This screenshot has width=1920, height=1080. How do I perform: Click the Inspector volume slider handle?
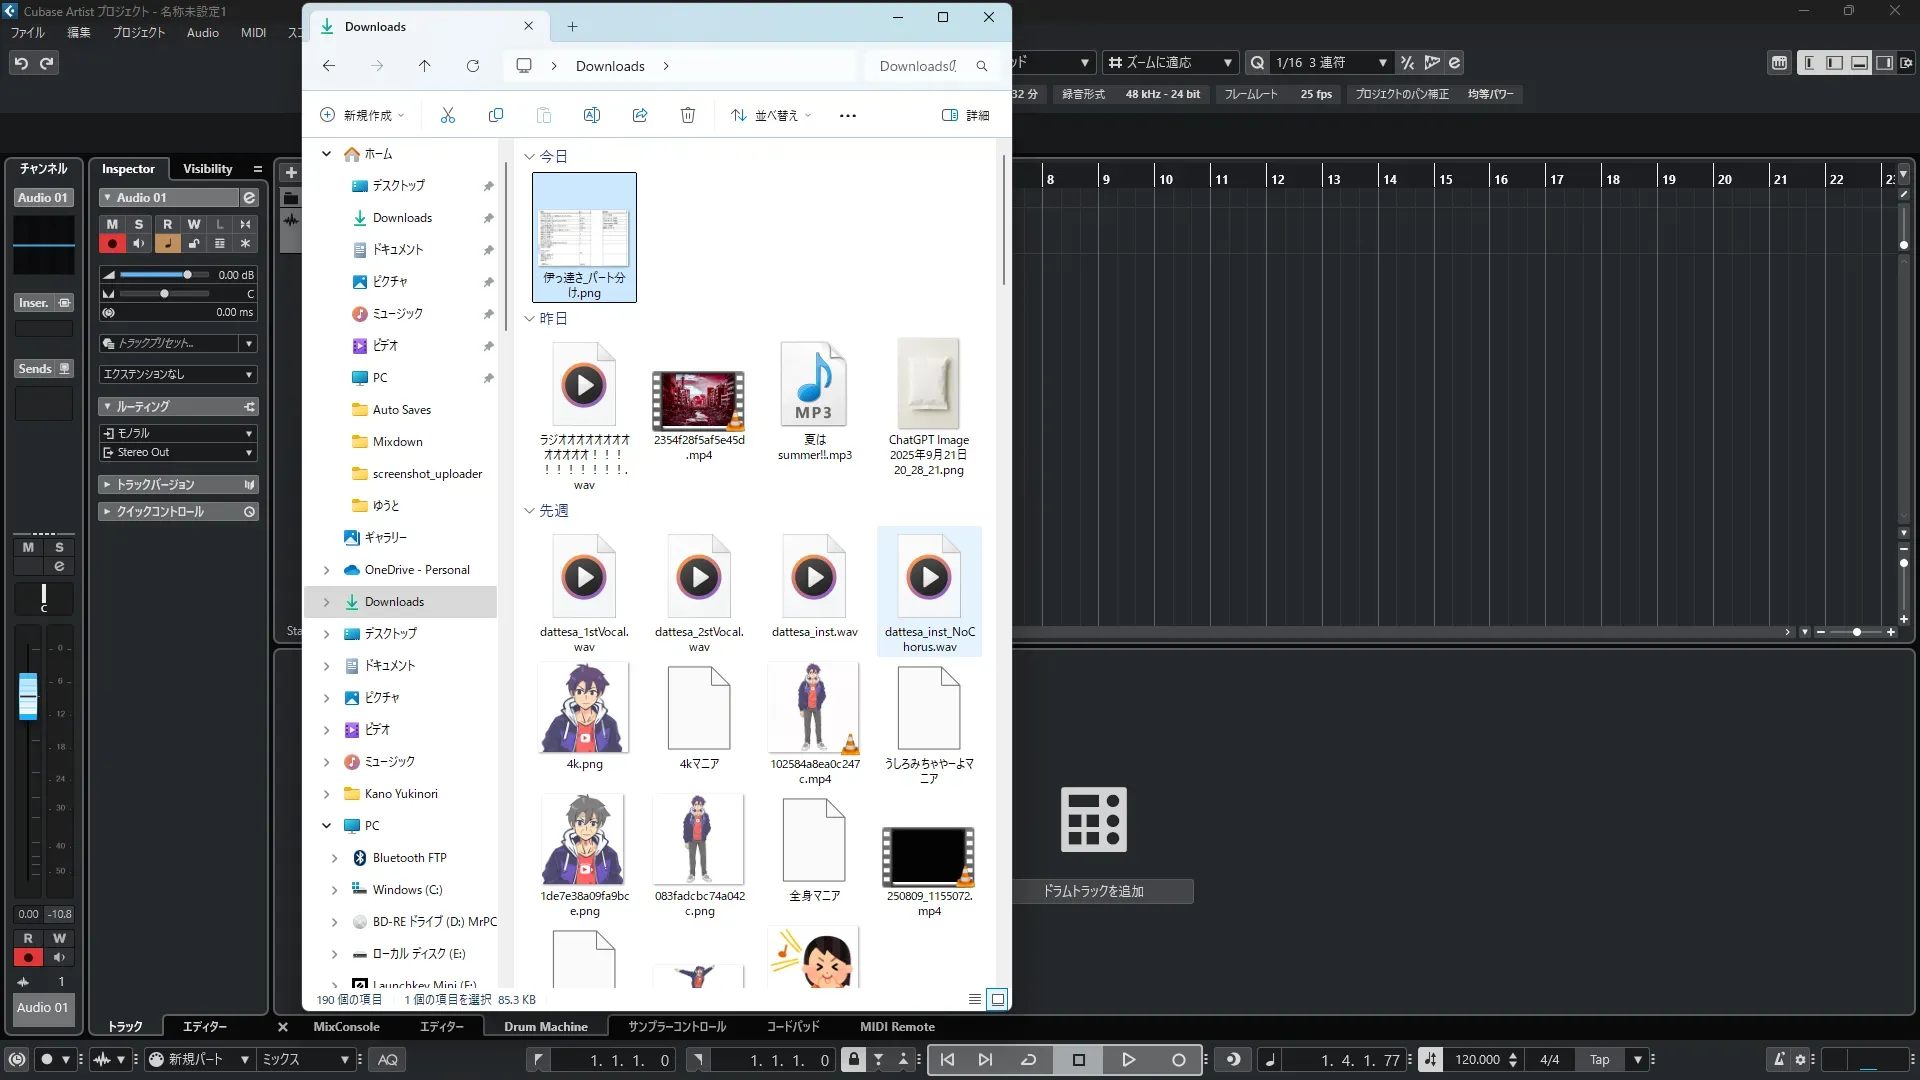coord(187,275)
